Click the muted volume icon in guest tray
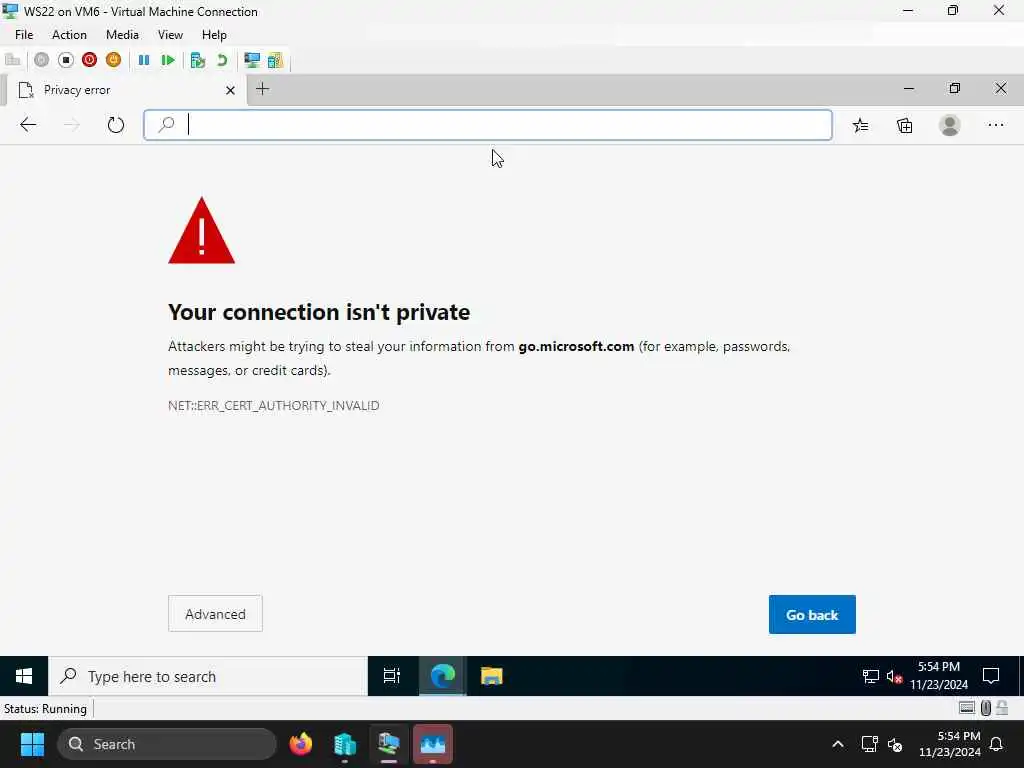The image size is (1024, 768). (x=894, y=677)
